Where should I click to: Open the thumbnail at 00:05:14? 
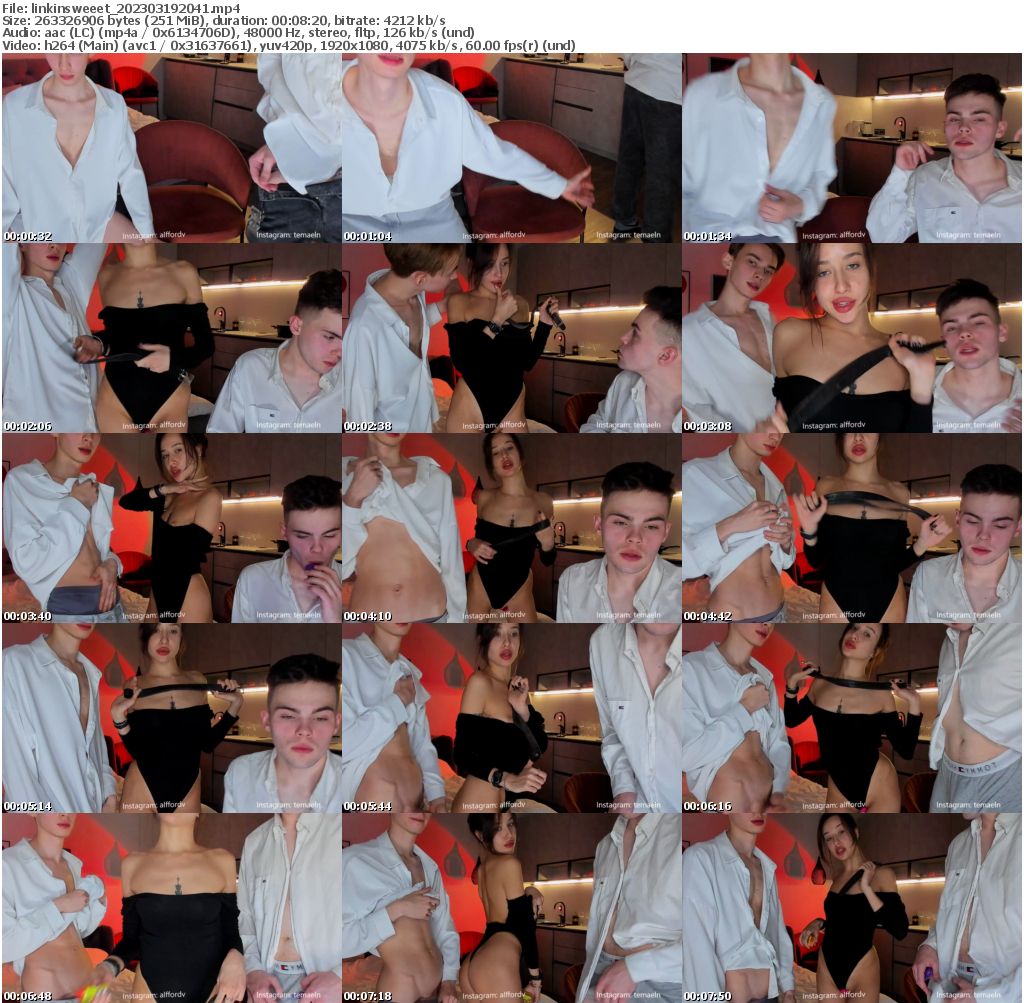tap(171, 718)
